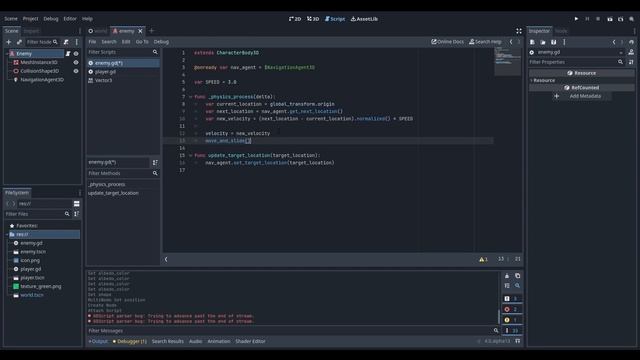Image resolution: width=640 pixels, height=360 pixels.
Task: Fold the _physics_process function at line 7
Action: click(190, 97)
